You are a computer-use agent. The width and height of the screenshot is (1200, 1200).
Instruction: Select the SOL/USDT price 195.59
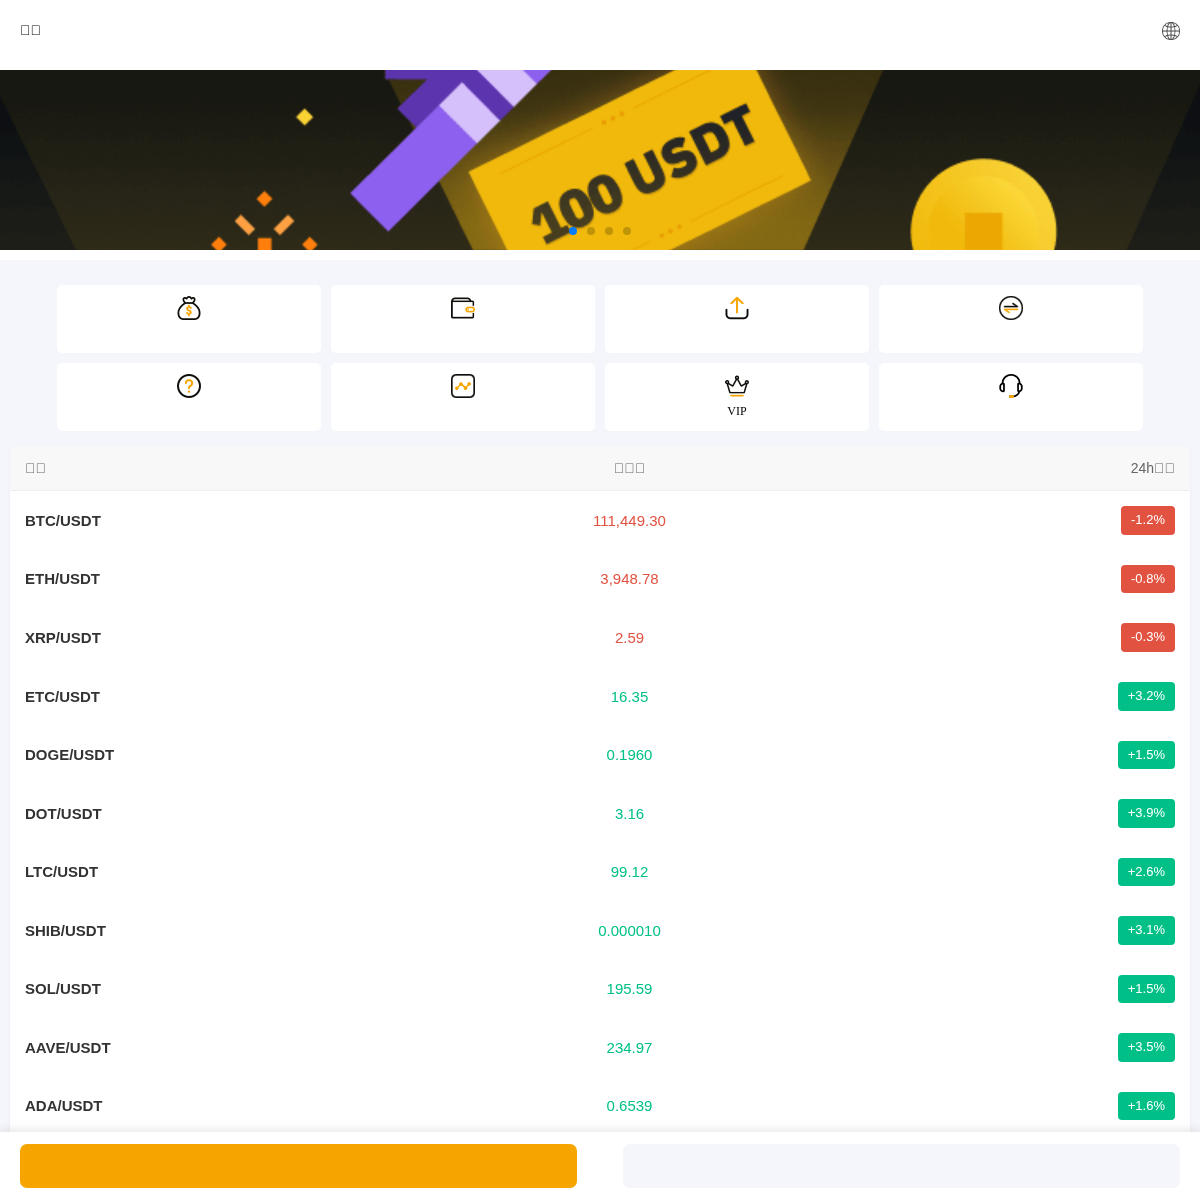629,989
